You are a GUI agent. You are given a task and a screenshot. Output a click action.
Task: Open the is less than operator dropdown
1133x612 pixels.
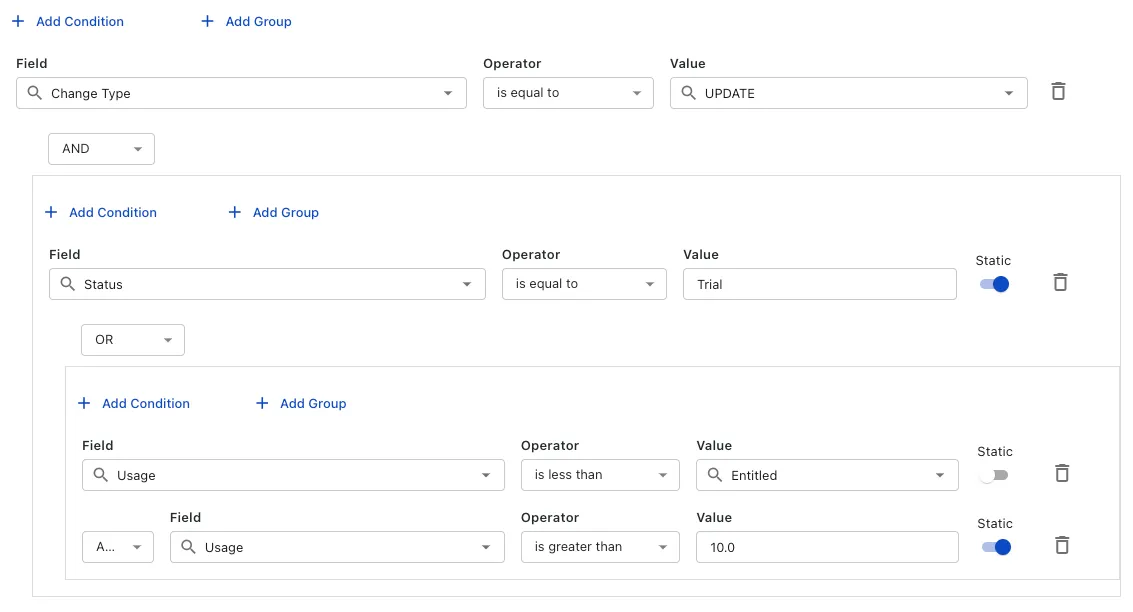tap(600, 475)
